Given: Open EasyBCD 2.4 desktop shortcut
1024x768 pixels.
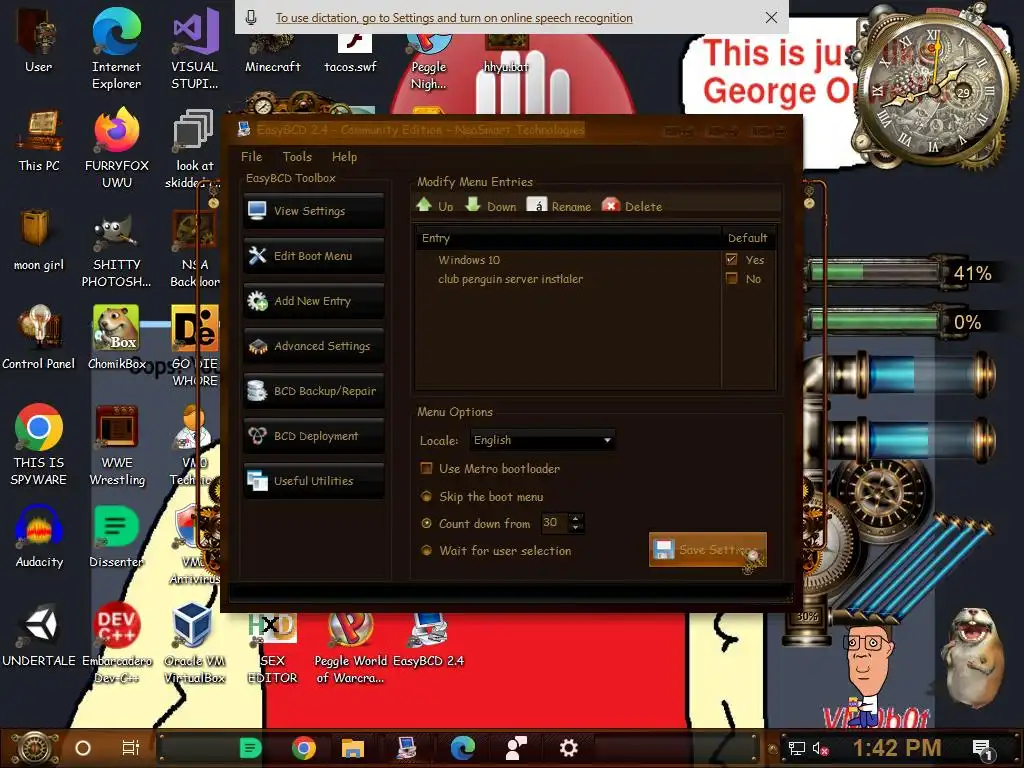Looking at the screenshot, I should click(x=428, y=640).
